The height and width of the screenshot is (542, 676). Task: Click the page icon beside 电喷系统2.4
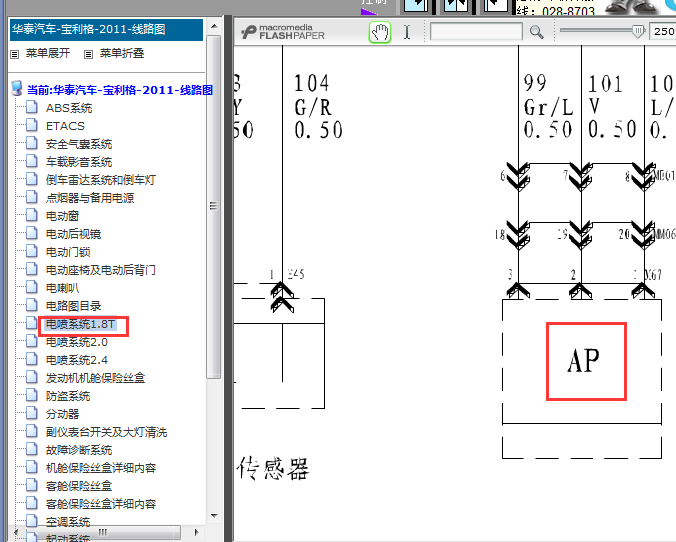(31, 359)
